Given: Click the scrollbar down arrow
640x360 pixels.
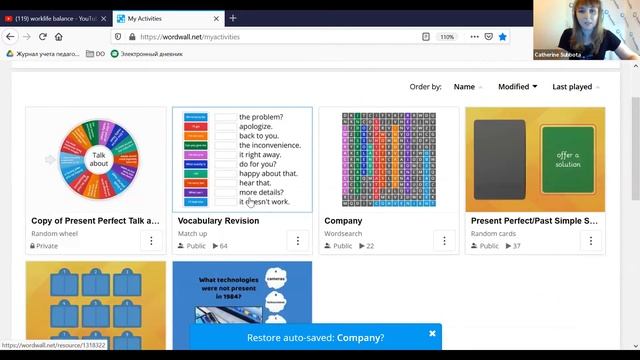Looking at the screenshot, I should click(636, 346).
